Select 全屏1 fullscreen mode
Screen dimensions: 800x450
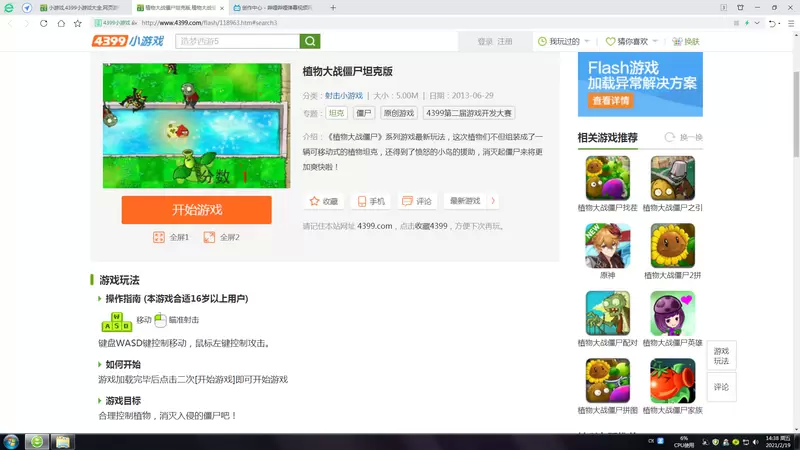(x=171, y=237)
